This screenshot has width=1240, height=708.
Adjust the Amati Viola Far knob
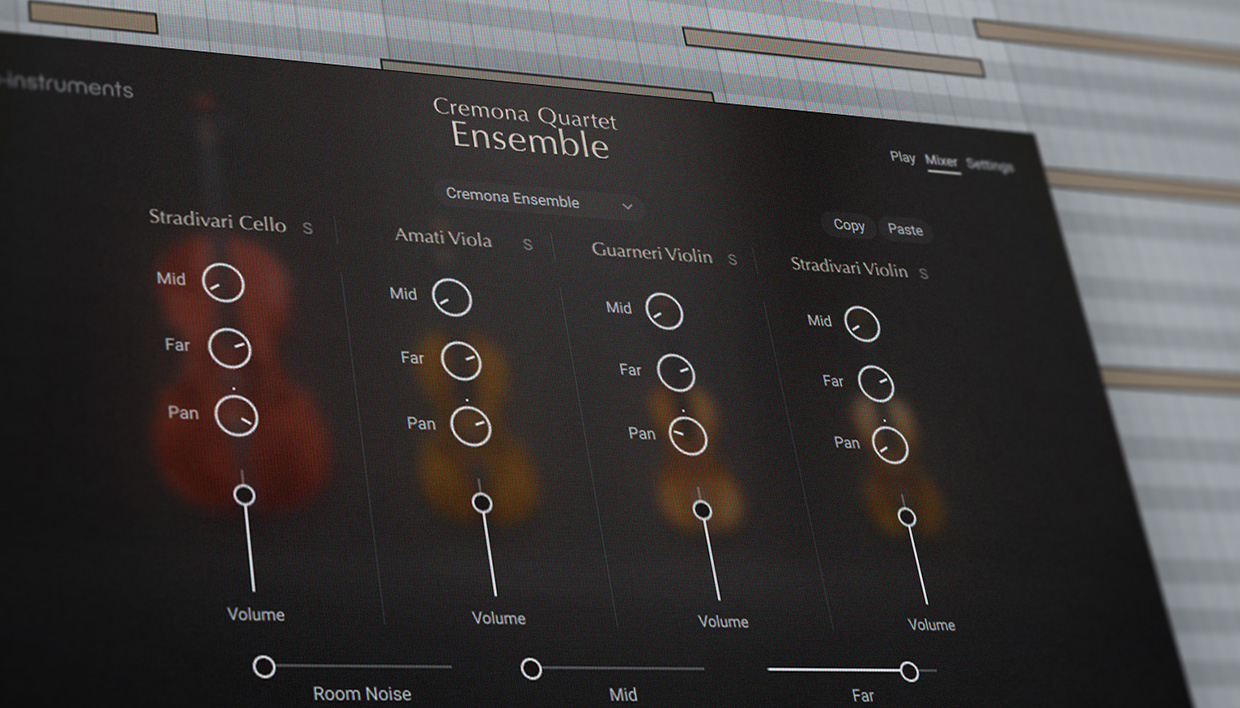tap(461, 361)
